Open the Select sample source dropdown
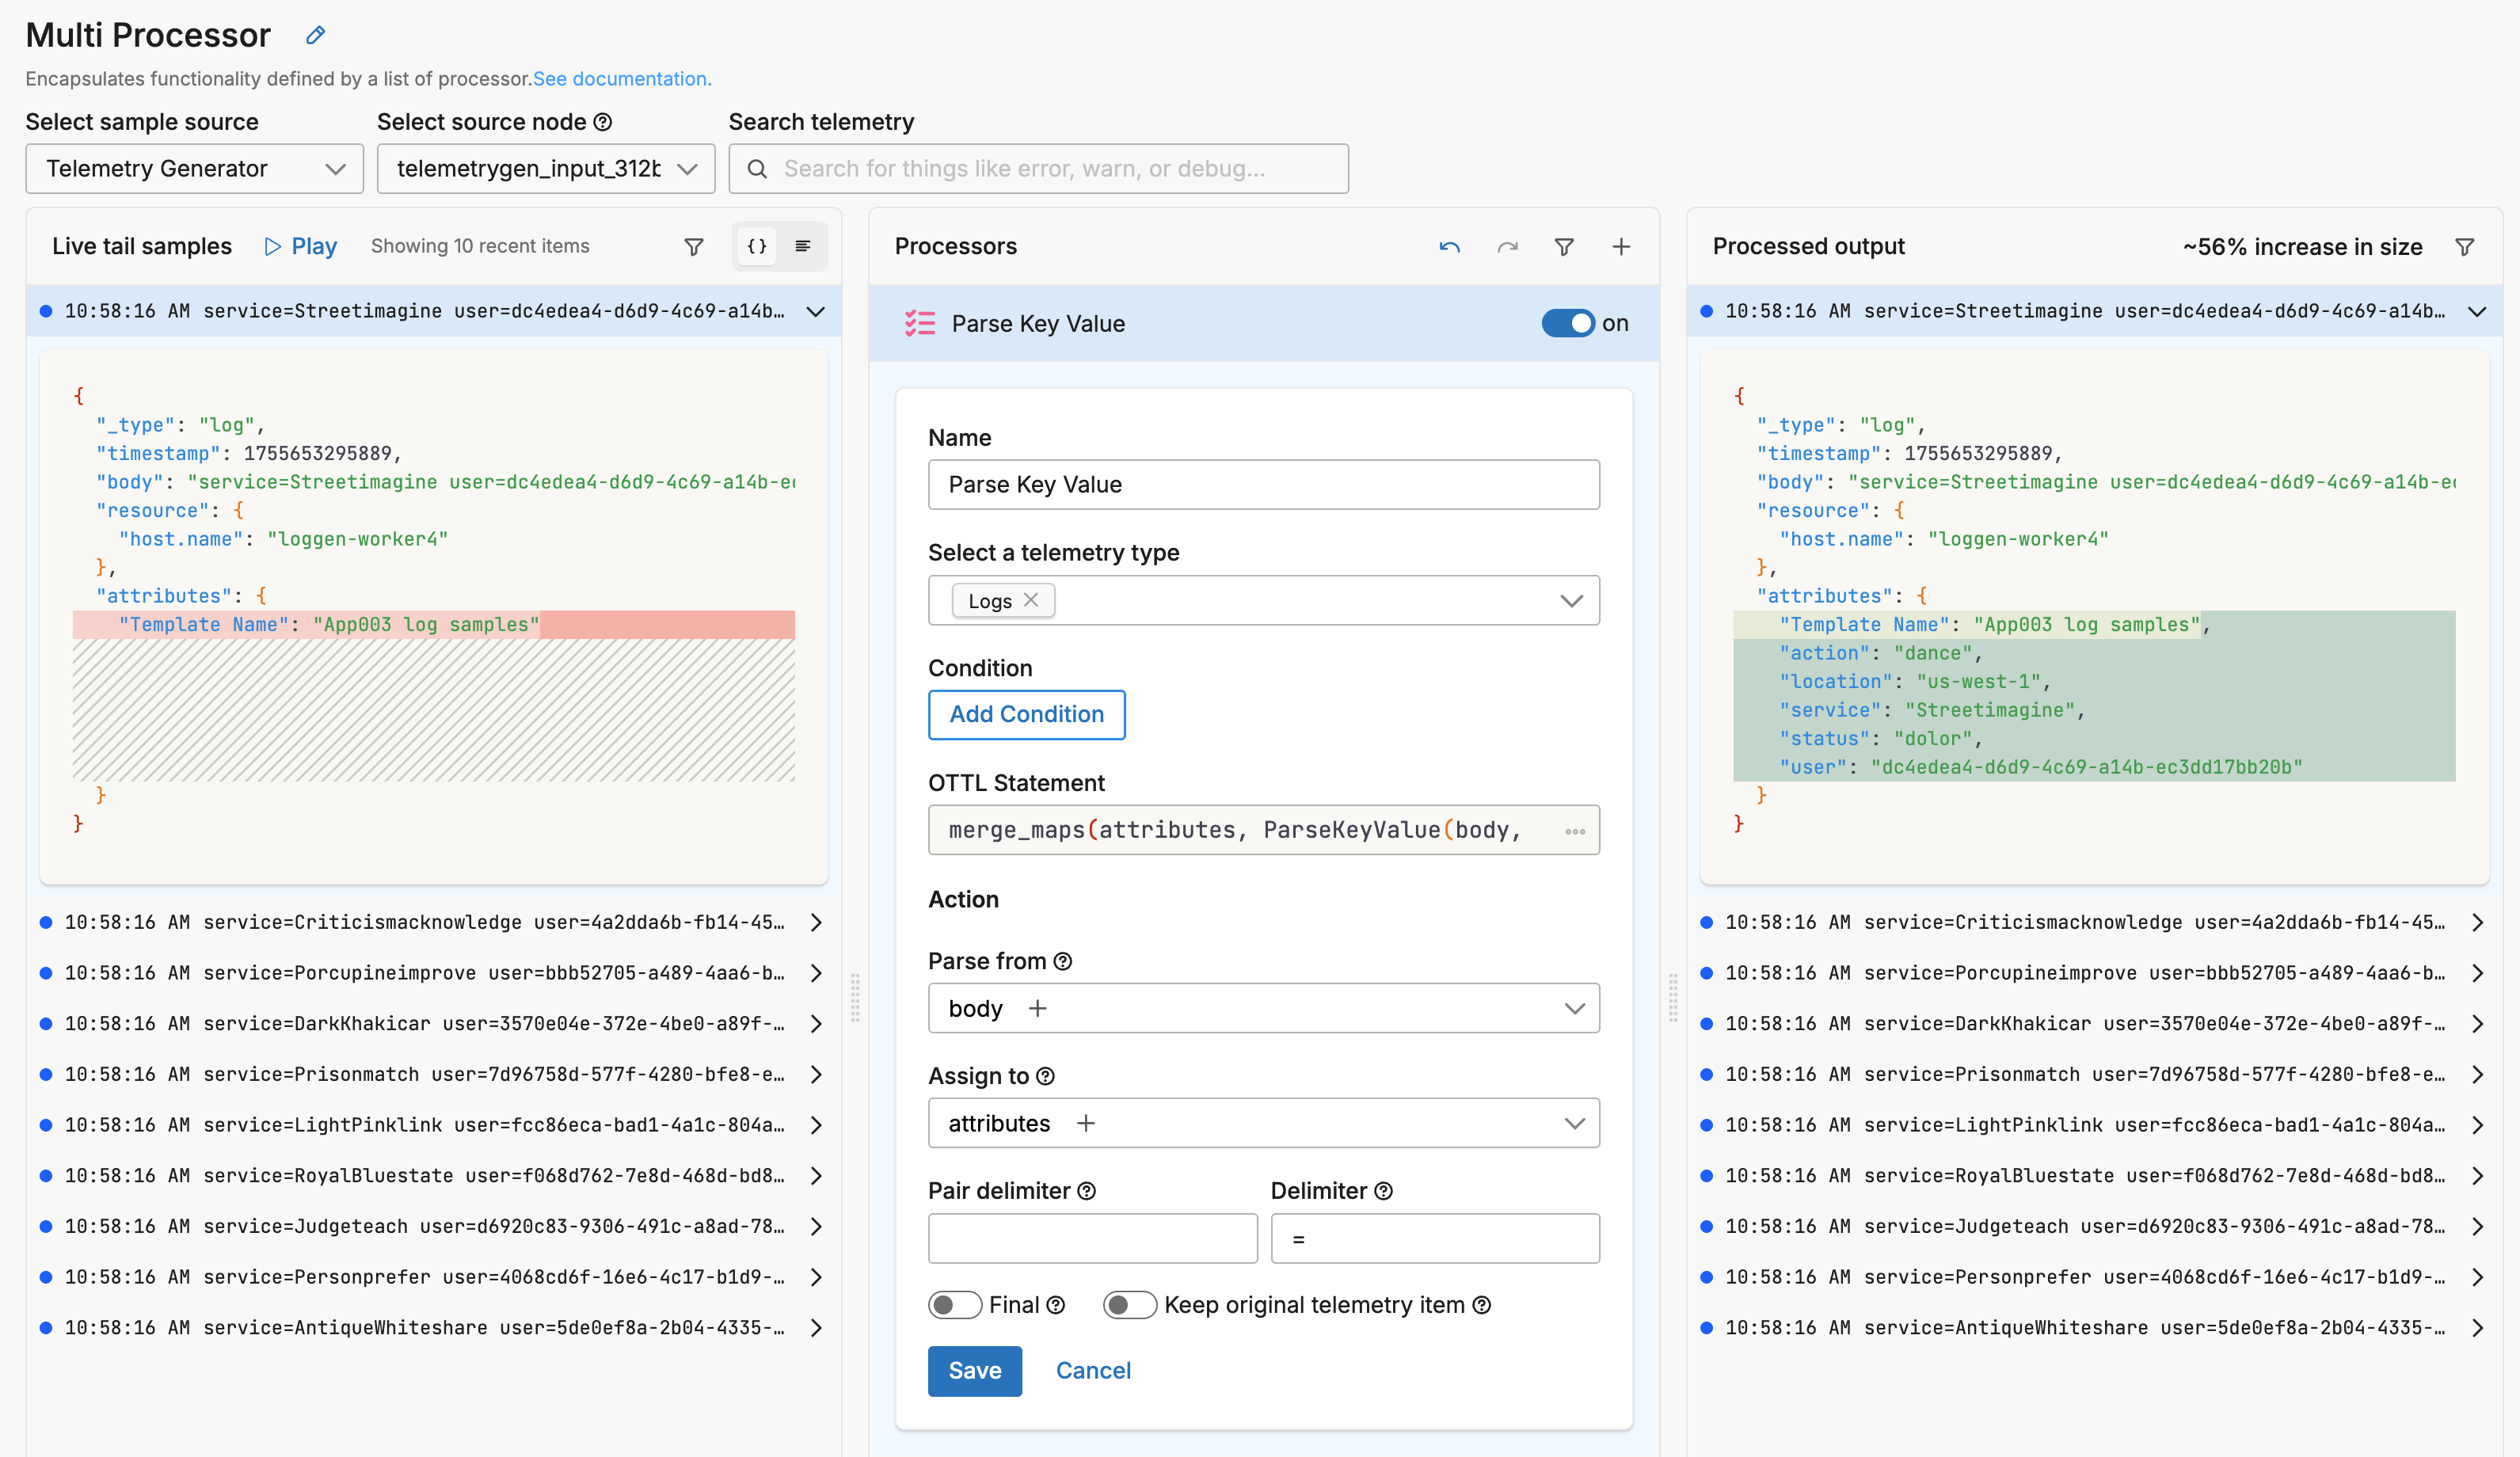 pyautogui.click(x=195, y=168)
